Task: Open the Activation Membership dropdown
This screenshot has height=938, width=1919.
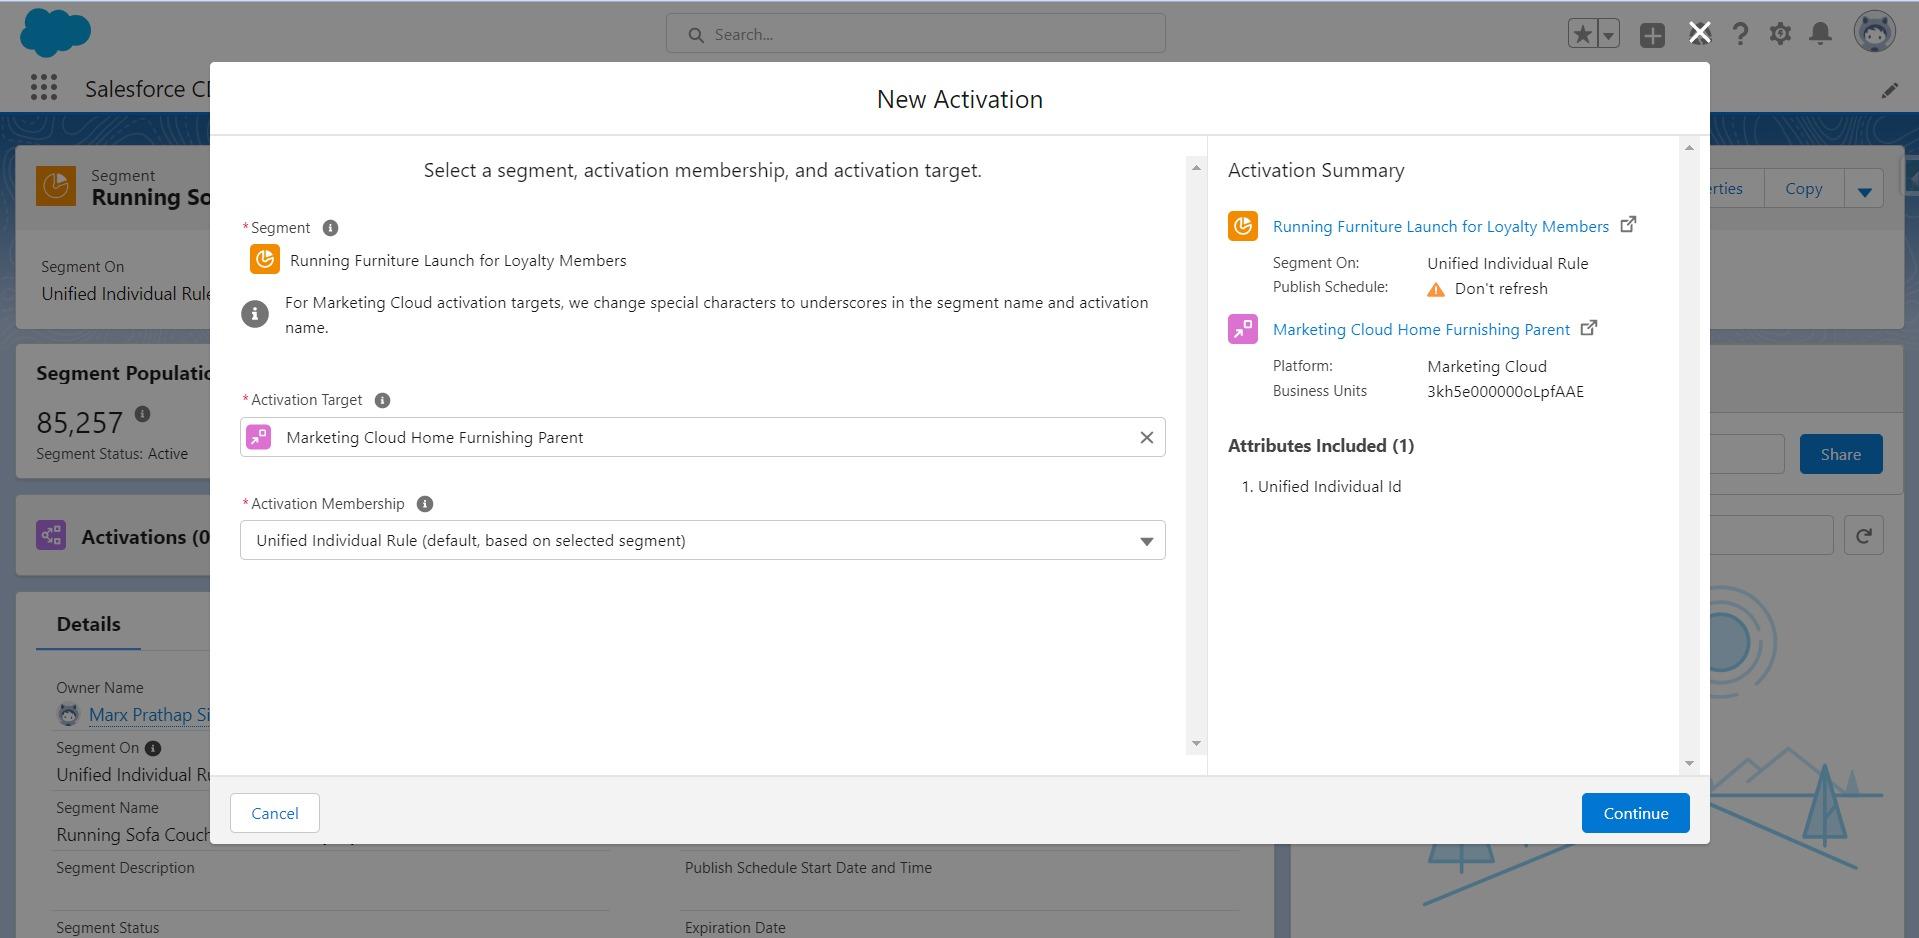Action: pyautogui.click(x=703, y=541)
